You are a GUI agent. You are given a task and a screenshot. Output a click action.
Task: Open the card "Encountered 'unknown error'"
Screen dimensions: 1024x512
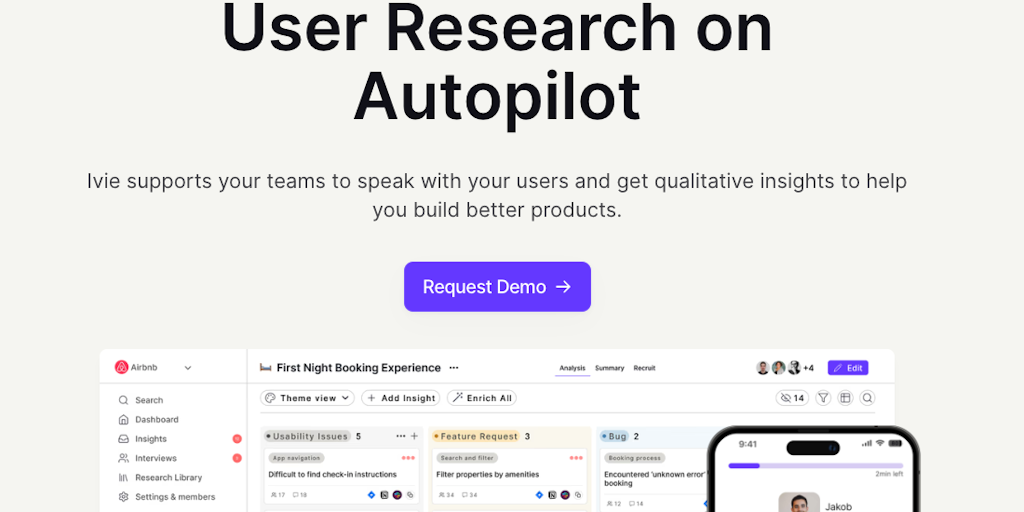pos(655,479)
